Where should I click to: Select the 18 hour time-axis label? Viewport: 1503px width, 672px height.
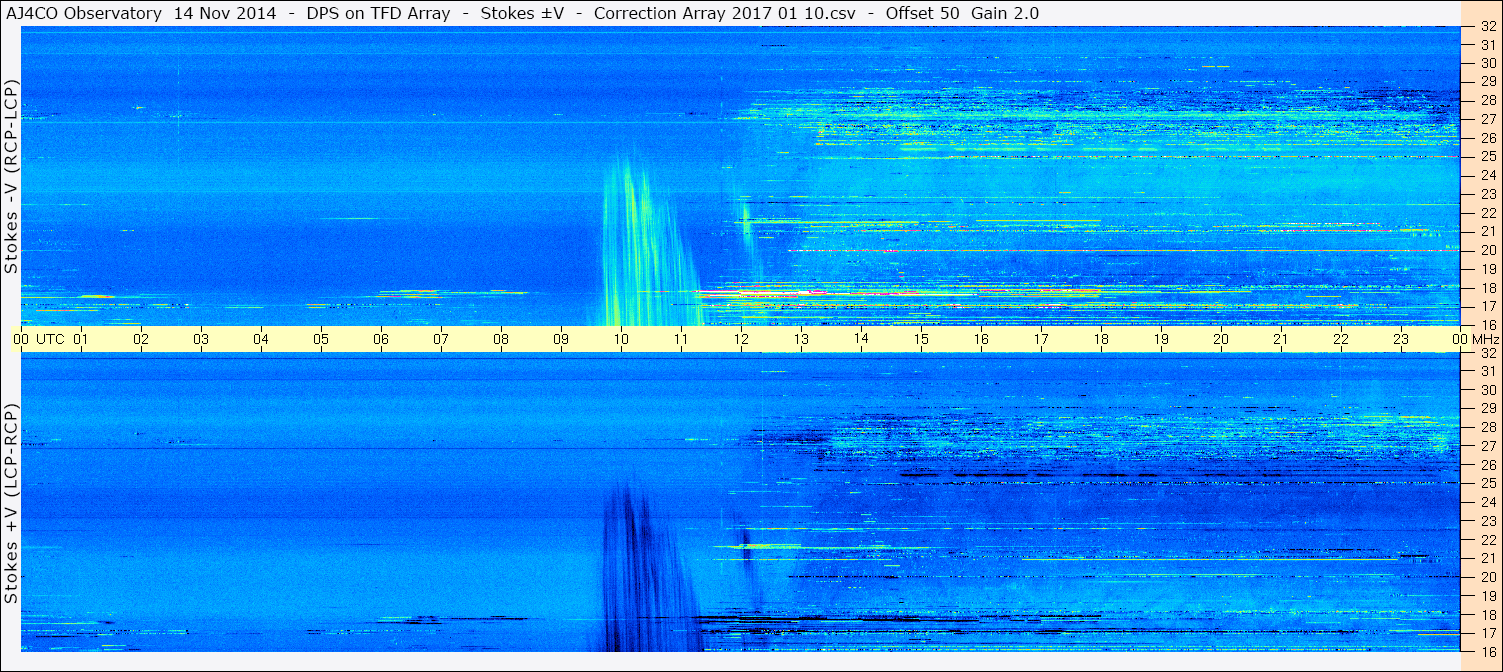[1101, 339]
